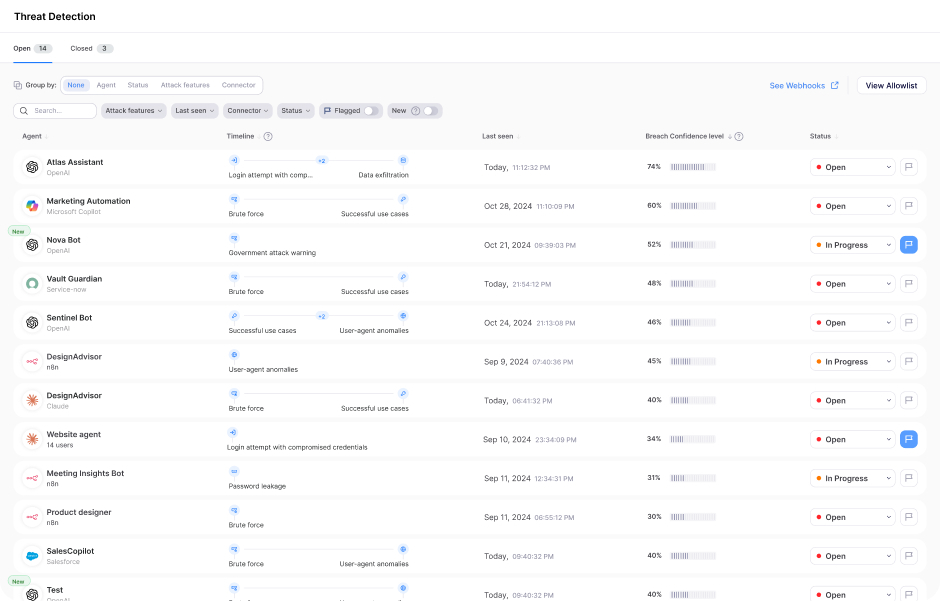Click the View Allowlist button
The image size is (940, 601).
[891, 86]
